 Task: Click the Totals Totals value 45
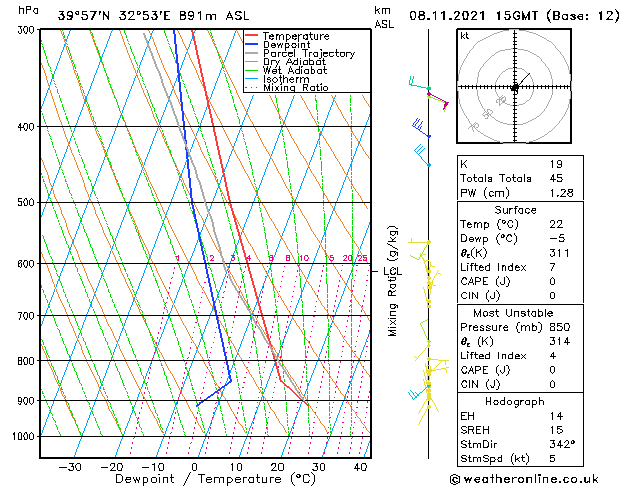click(556, 178)
